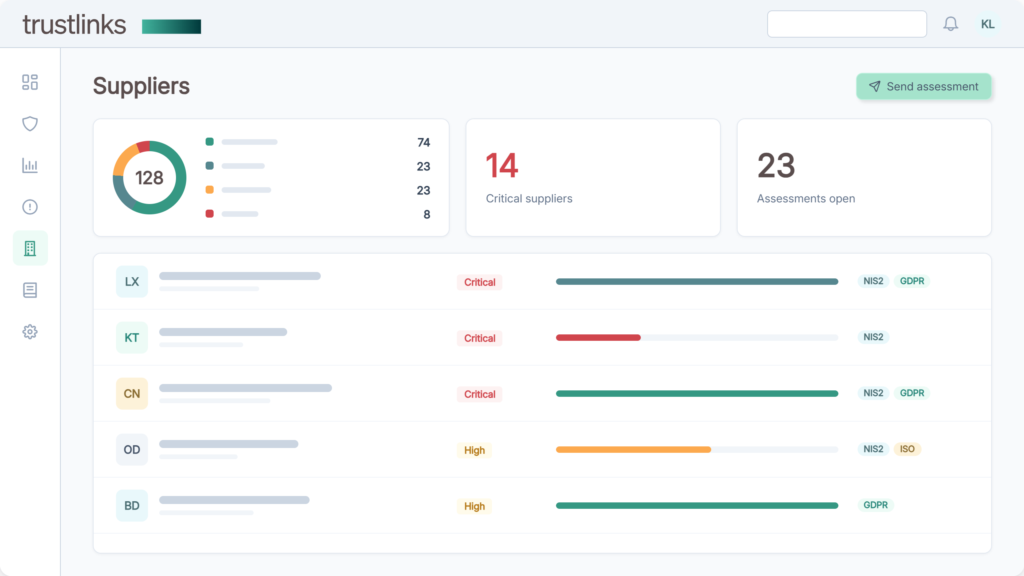Open the shield security icon in sidebar
Viewport: 1024px width, 576px height.
click(30, 123)
